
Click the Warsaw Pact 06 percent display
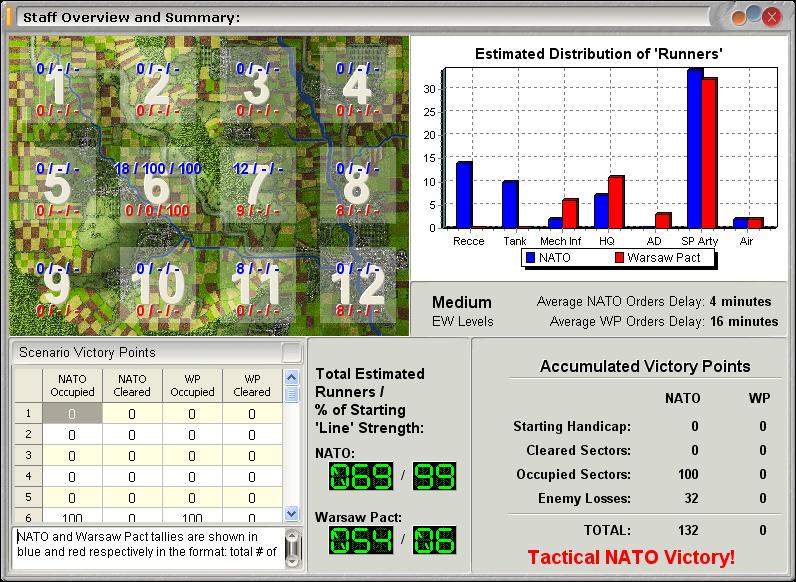[435, 540]
